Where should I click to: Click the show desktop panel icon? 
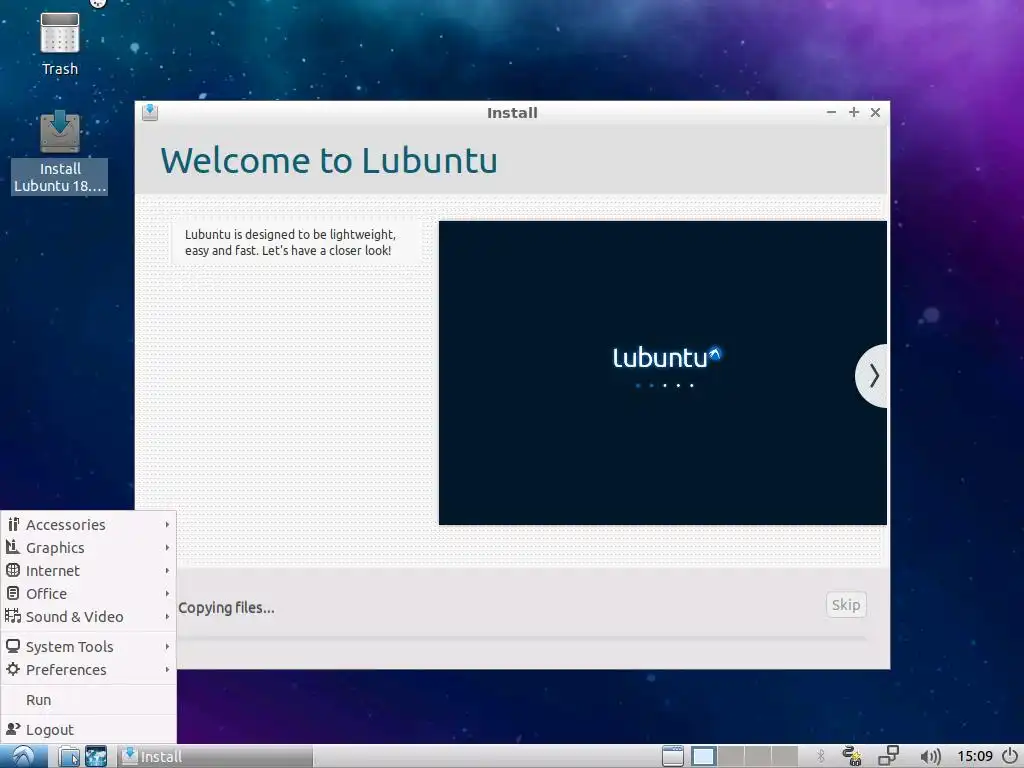pos(673,756)
